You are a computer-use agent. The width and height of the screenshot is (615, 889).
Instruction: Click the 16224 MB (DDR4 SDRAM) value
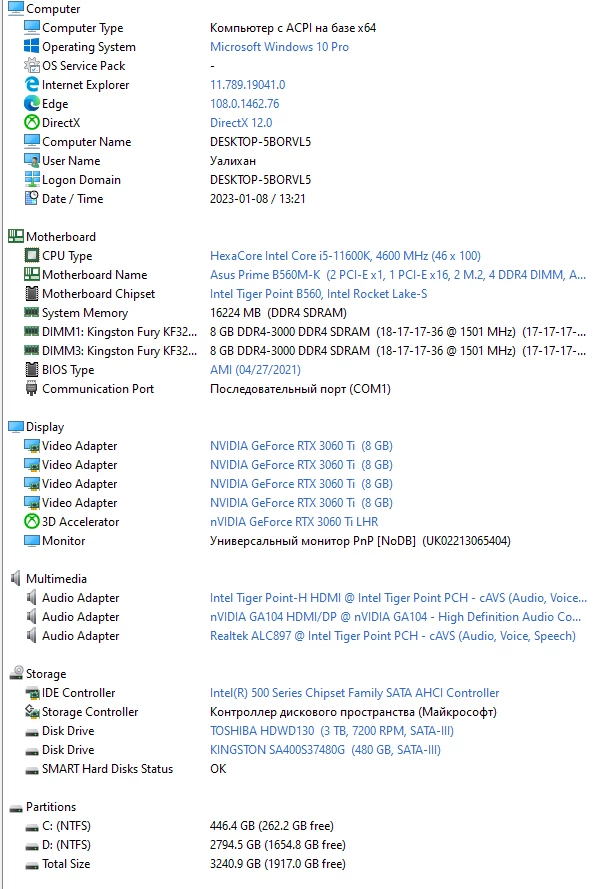point(278,312)
